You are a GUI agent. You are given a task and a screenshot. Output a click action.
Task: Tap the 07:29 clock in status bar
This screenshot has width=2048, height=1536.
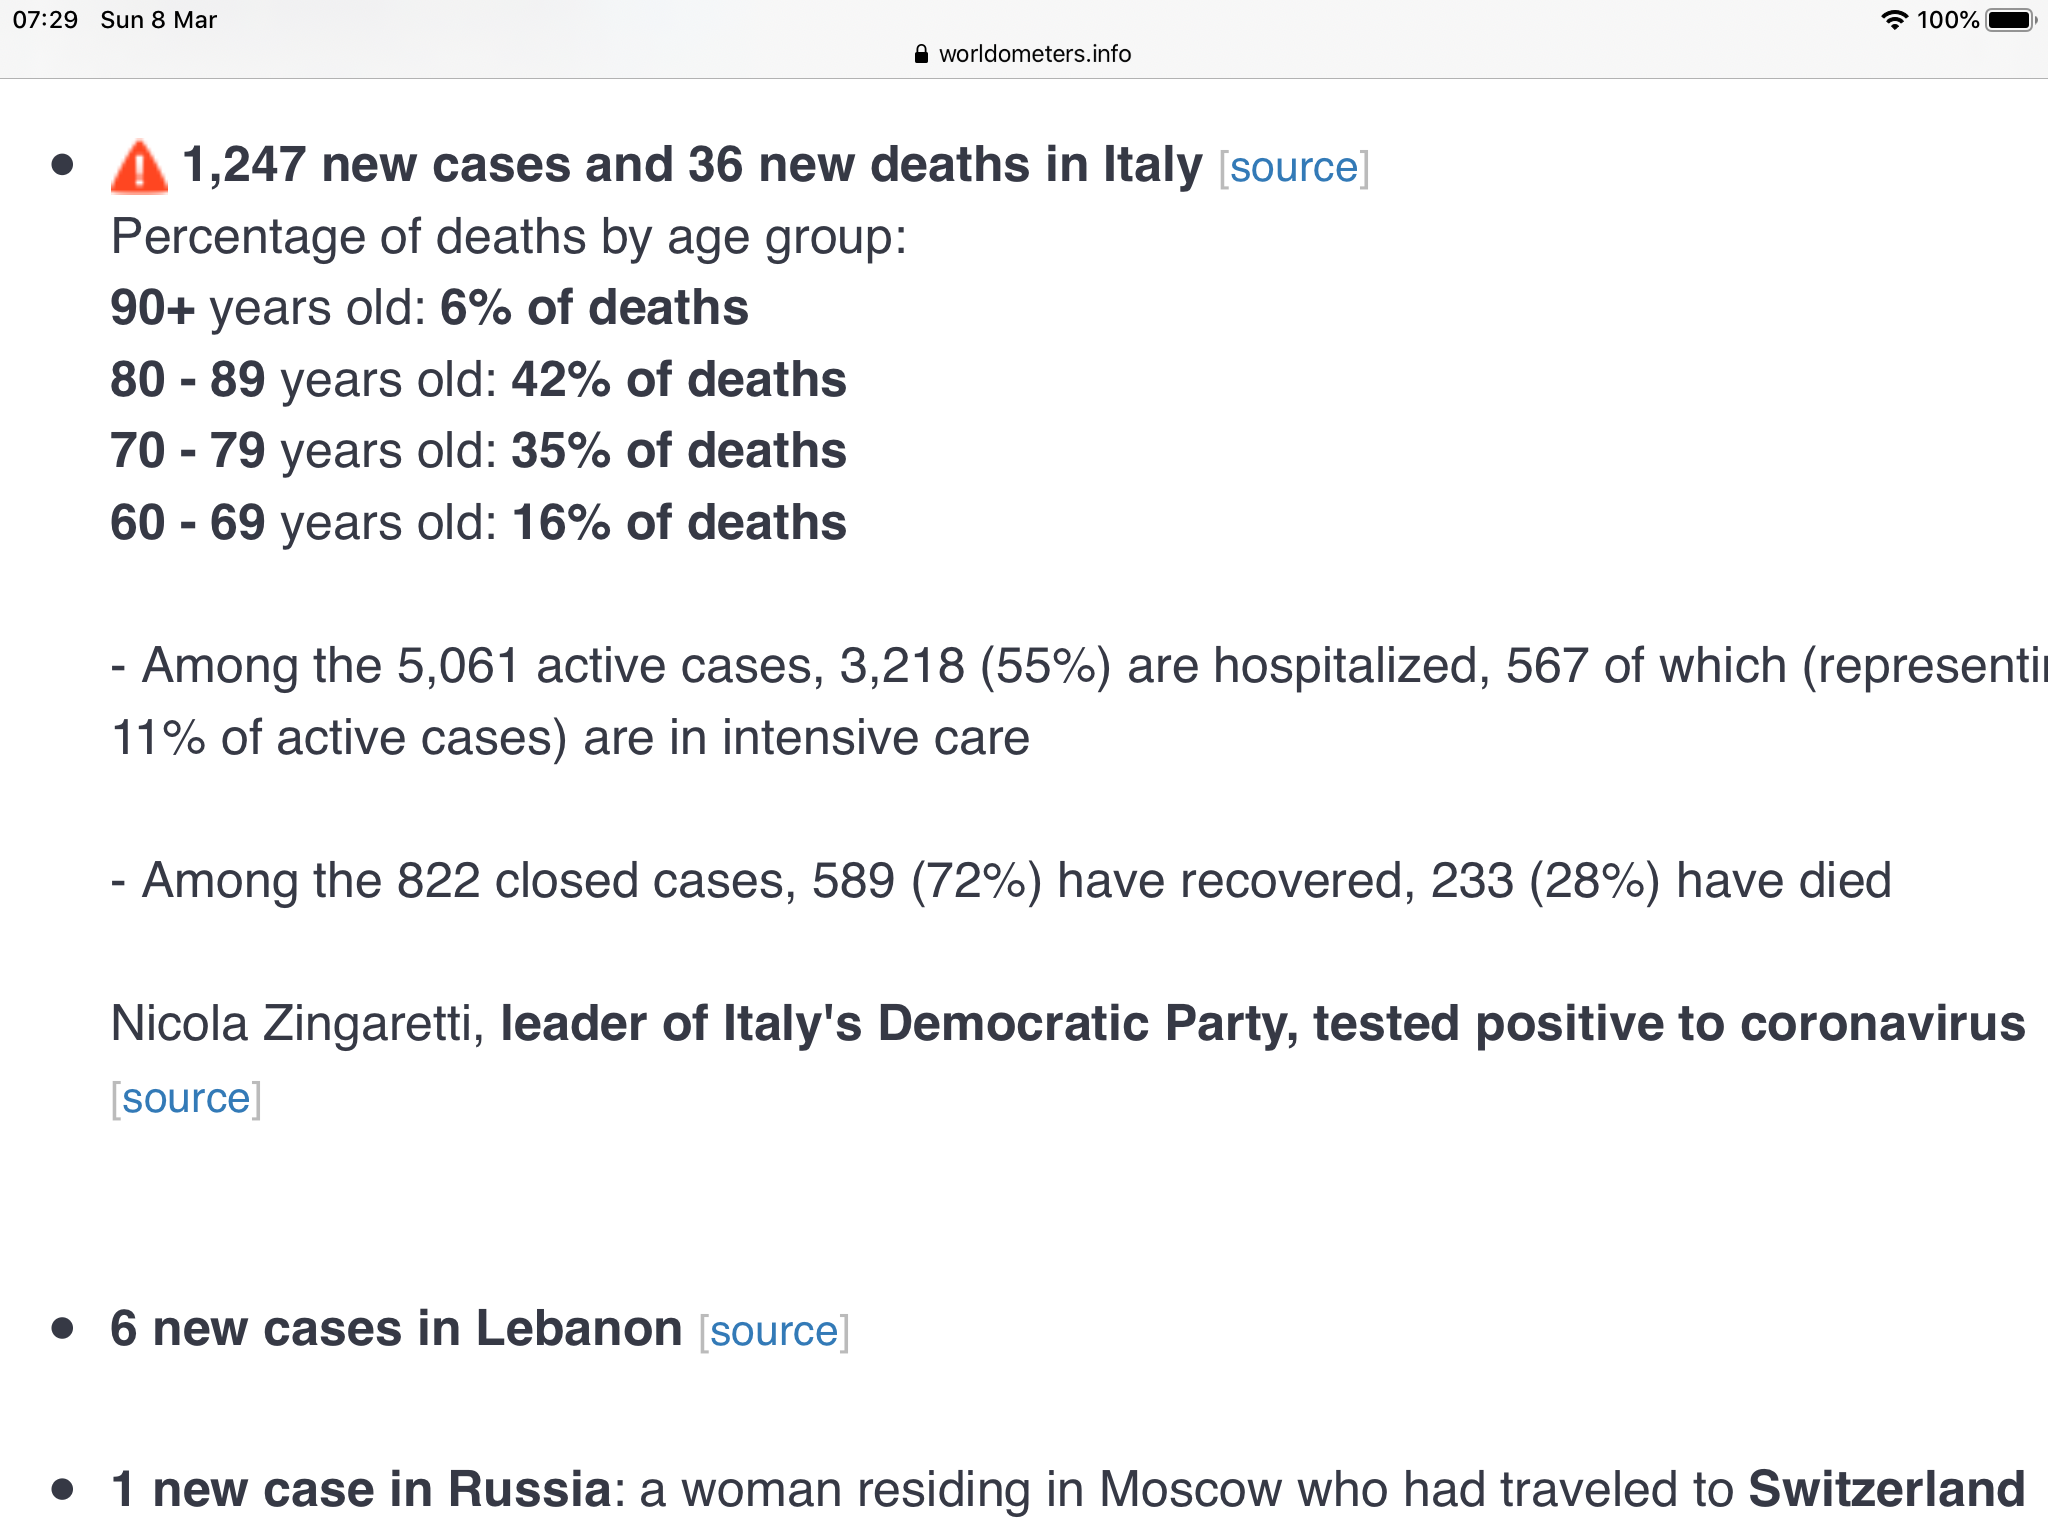click(45, 20)
